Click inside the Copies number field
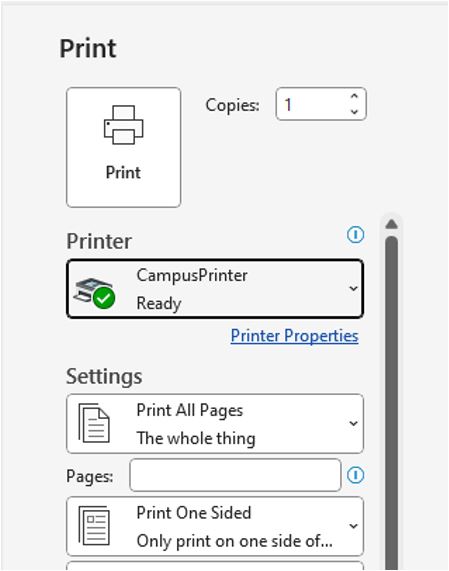Viewport: 449px width, 571px height. point(312,104)
